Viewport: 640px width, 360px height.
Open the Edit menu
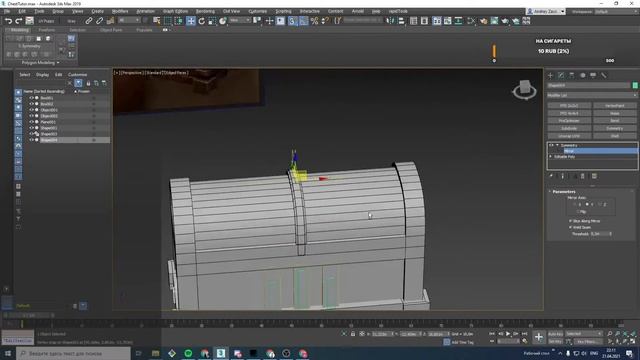point(22,11)
